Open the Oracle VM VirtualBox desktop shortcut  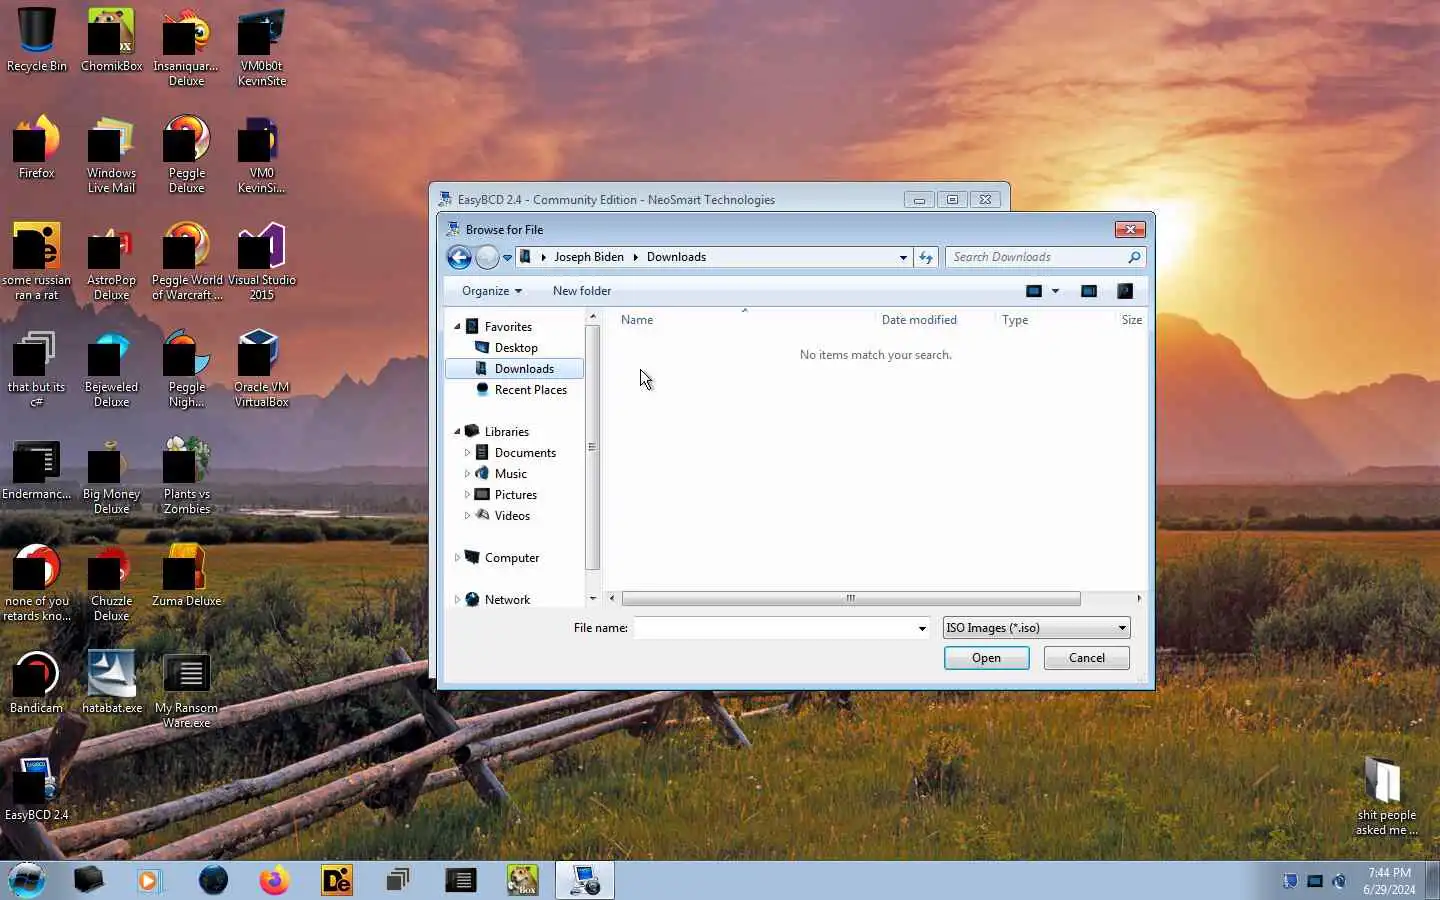(261, 368)
